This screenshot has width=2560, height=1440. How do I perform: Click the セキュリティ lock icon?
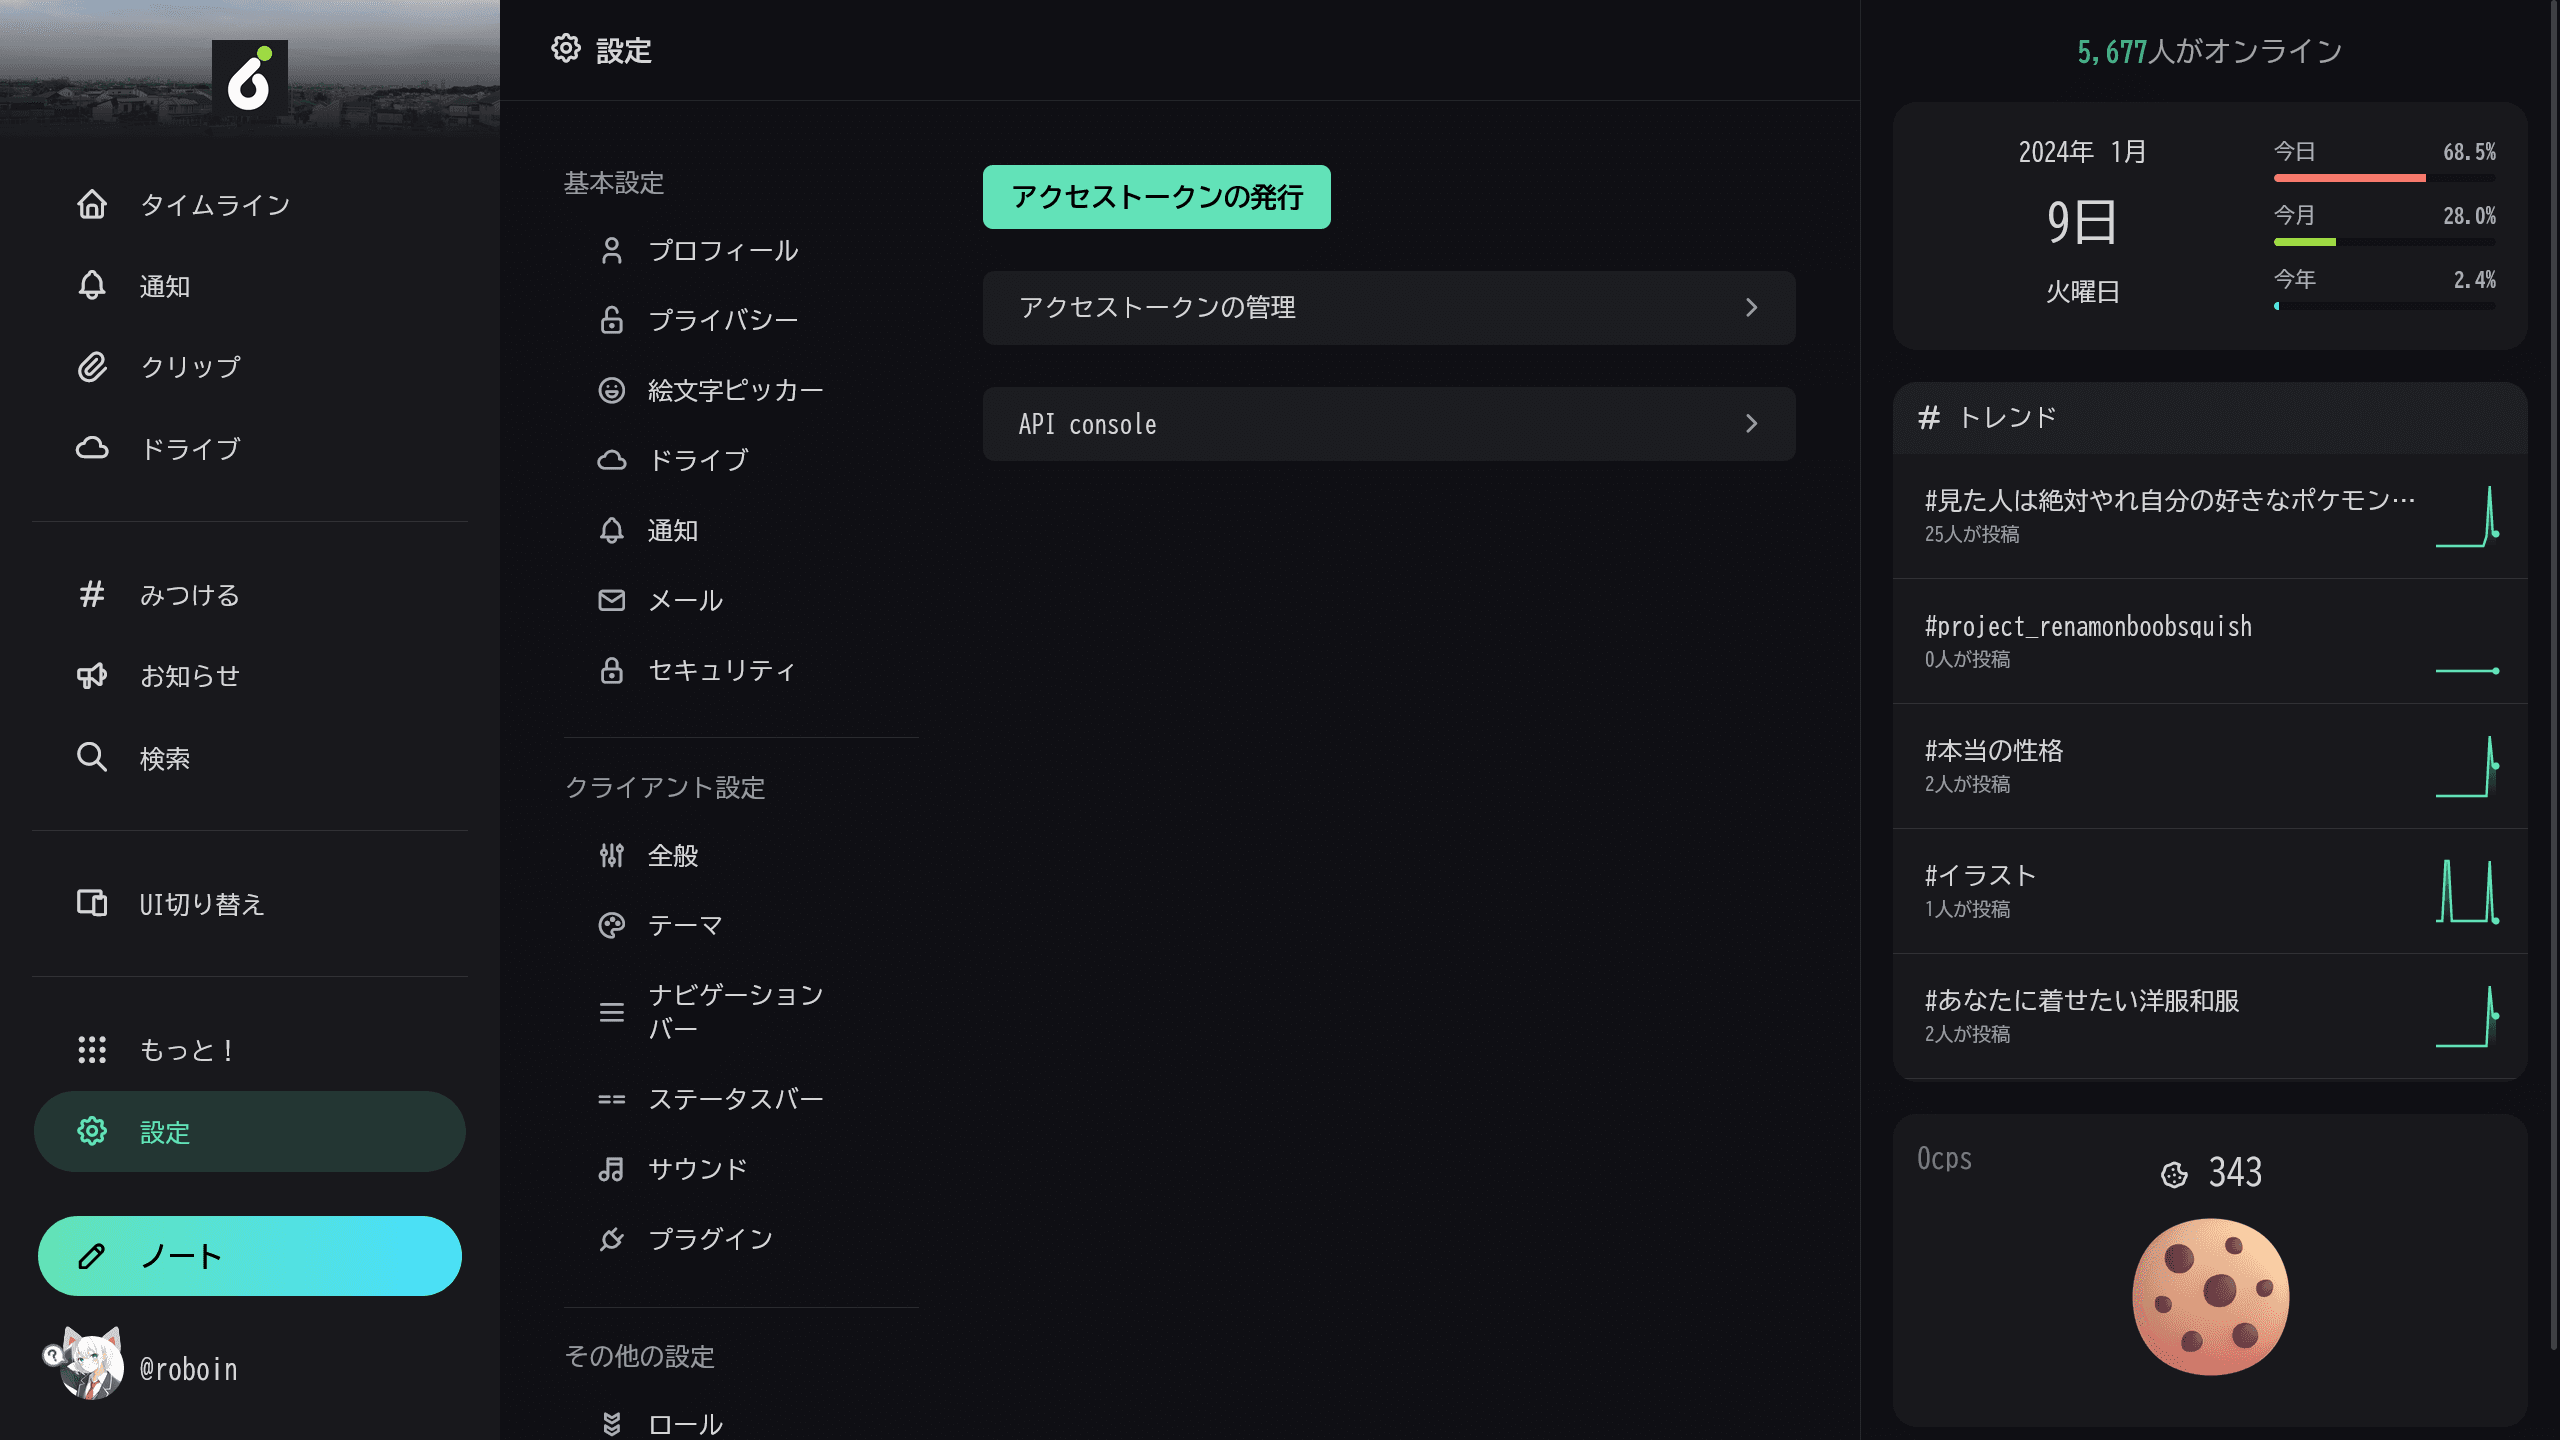(611, 670)
